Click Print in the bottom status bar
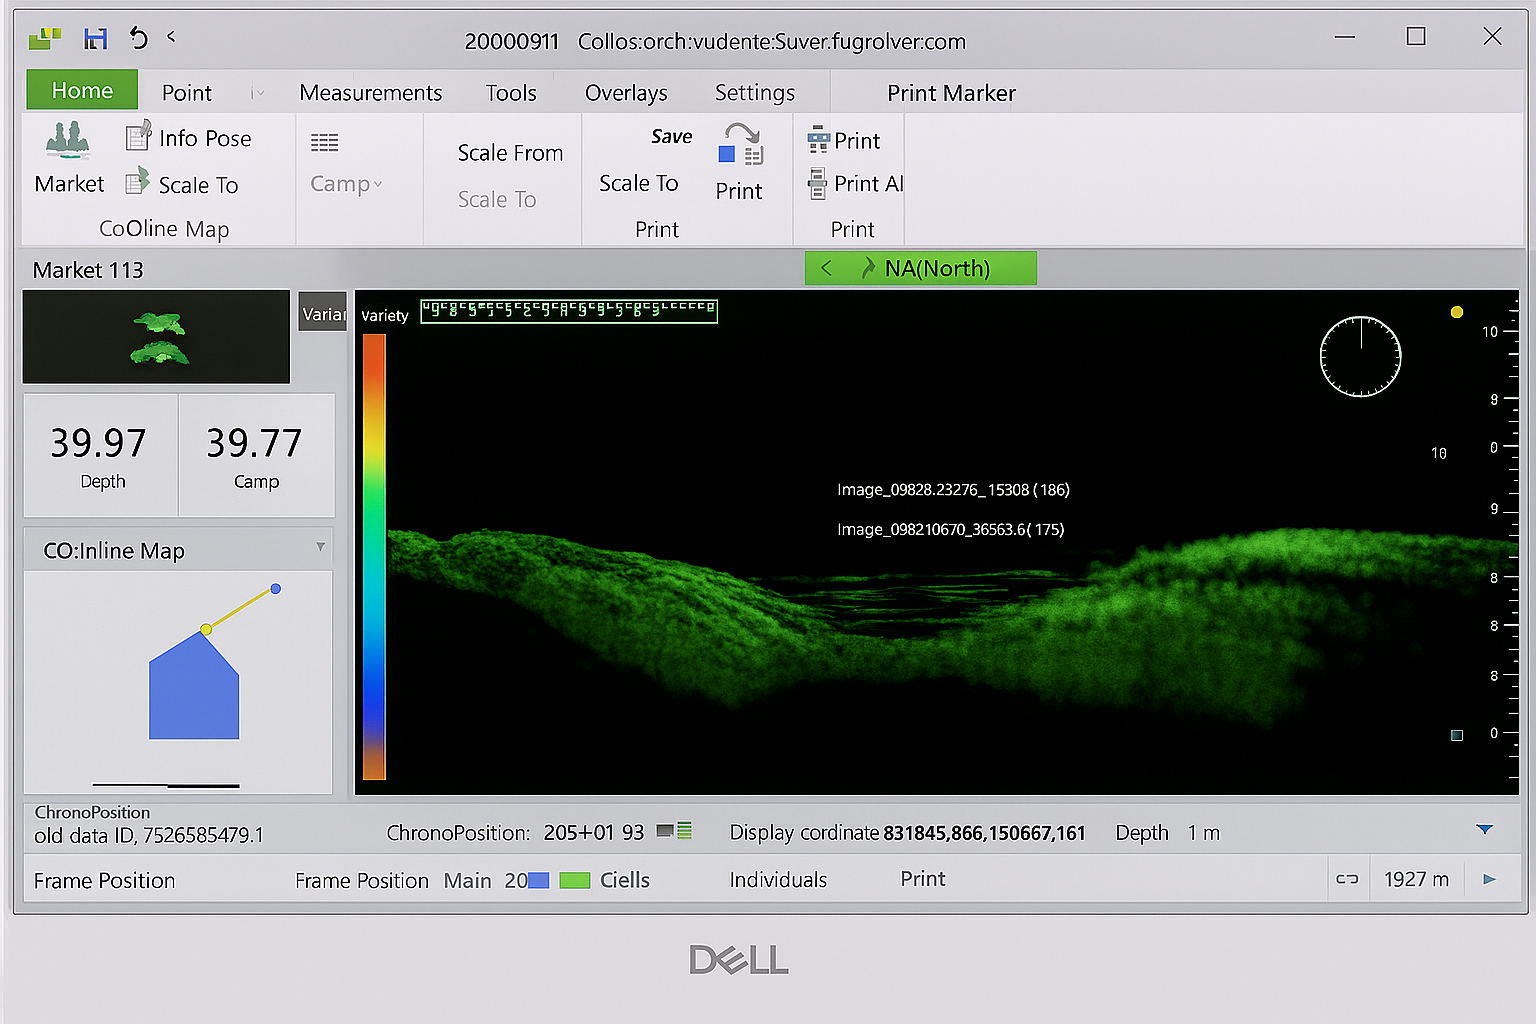The image size is (1536, 1024). point(922,879)
